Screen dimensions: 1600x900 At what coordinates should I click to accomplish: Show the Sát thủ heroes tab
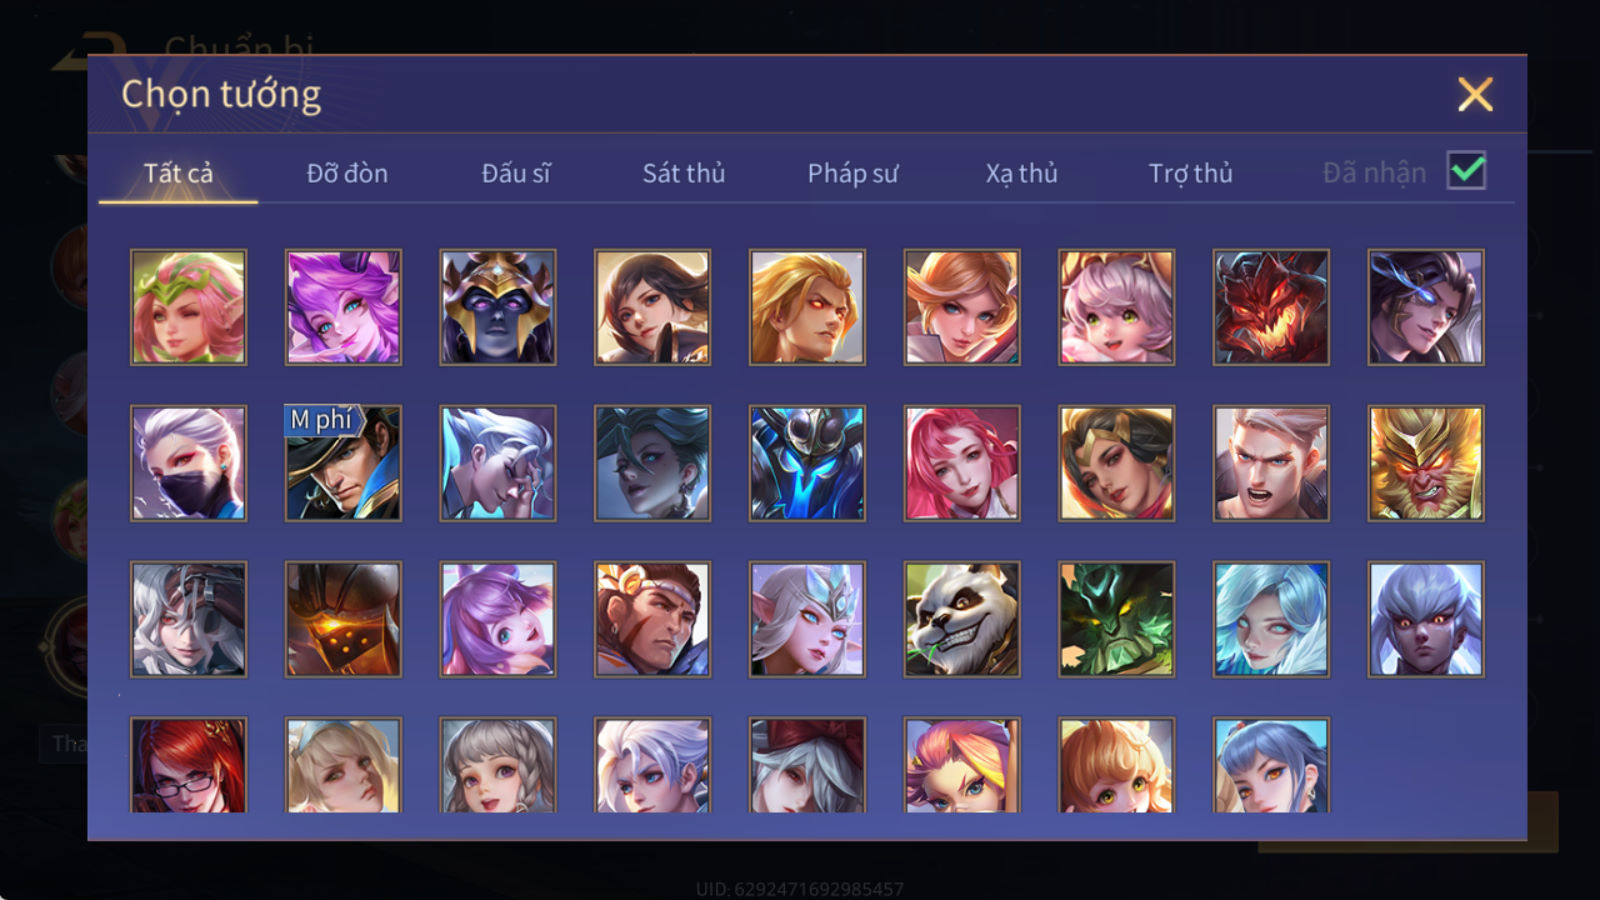coord(684,173)
